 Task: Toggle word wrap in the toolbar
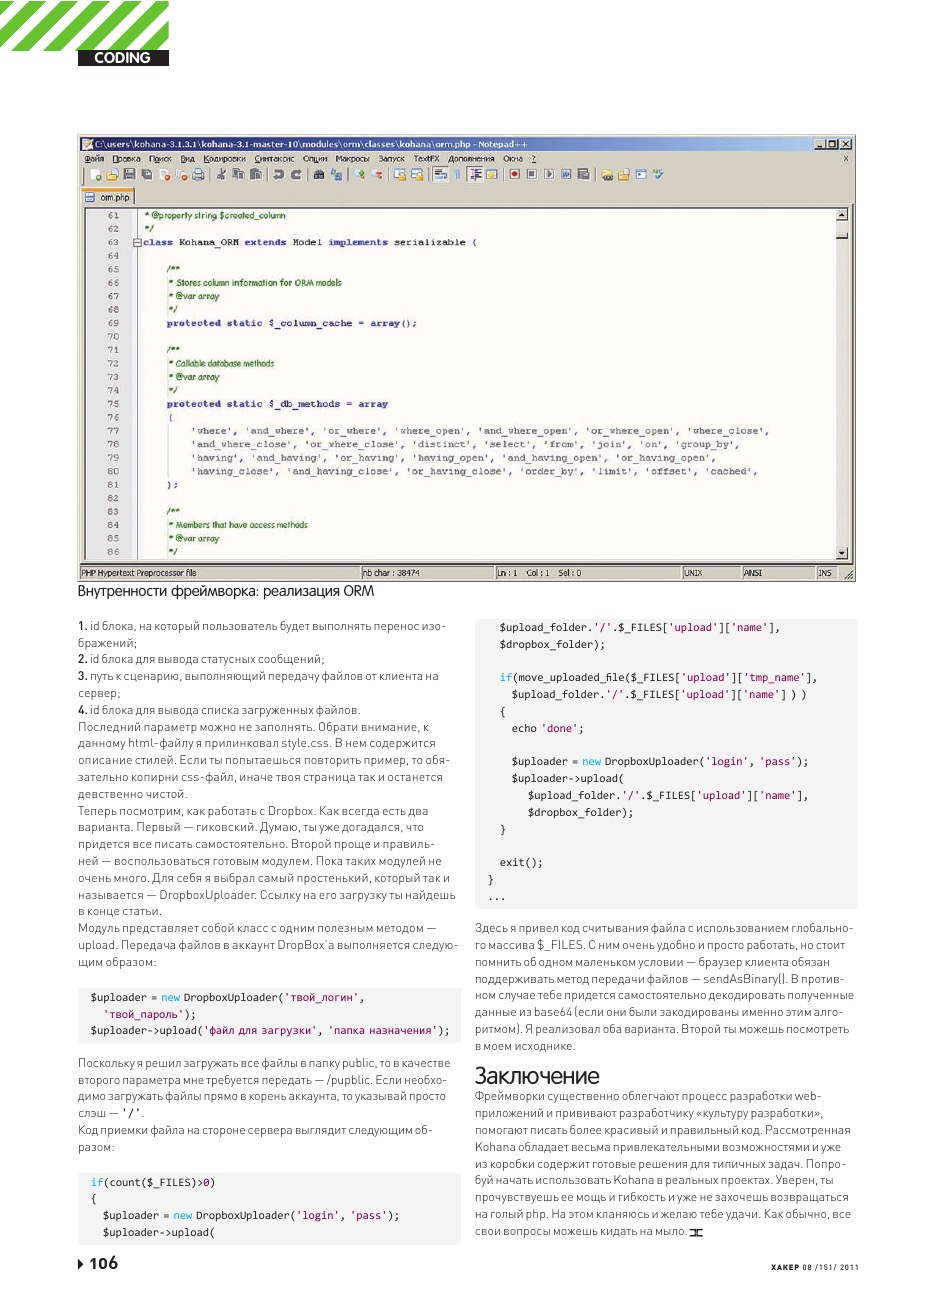point(441,175)
